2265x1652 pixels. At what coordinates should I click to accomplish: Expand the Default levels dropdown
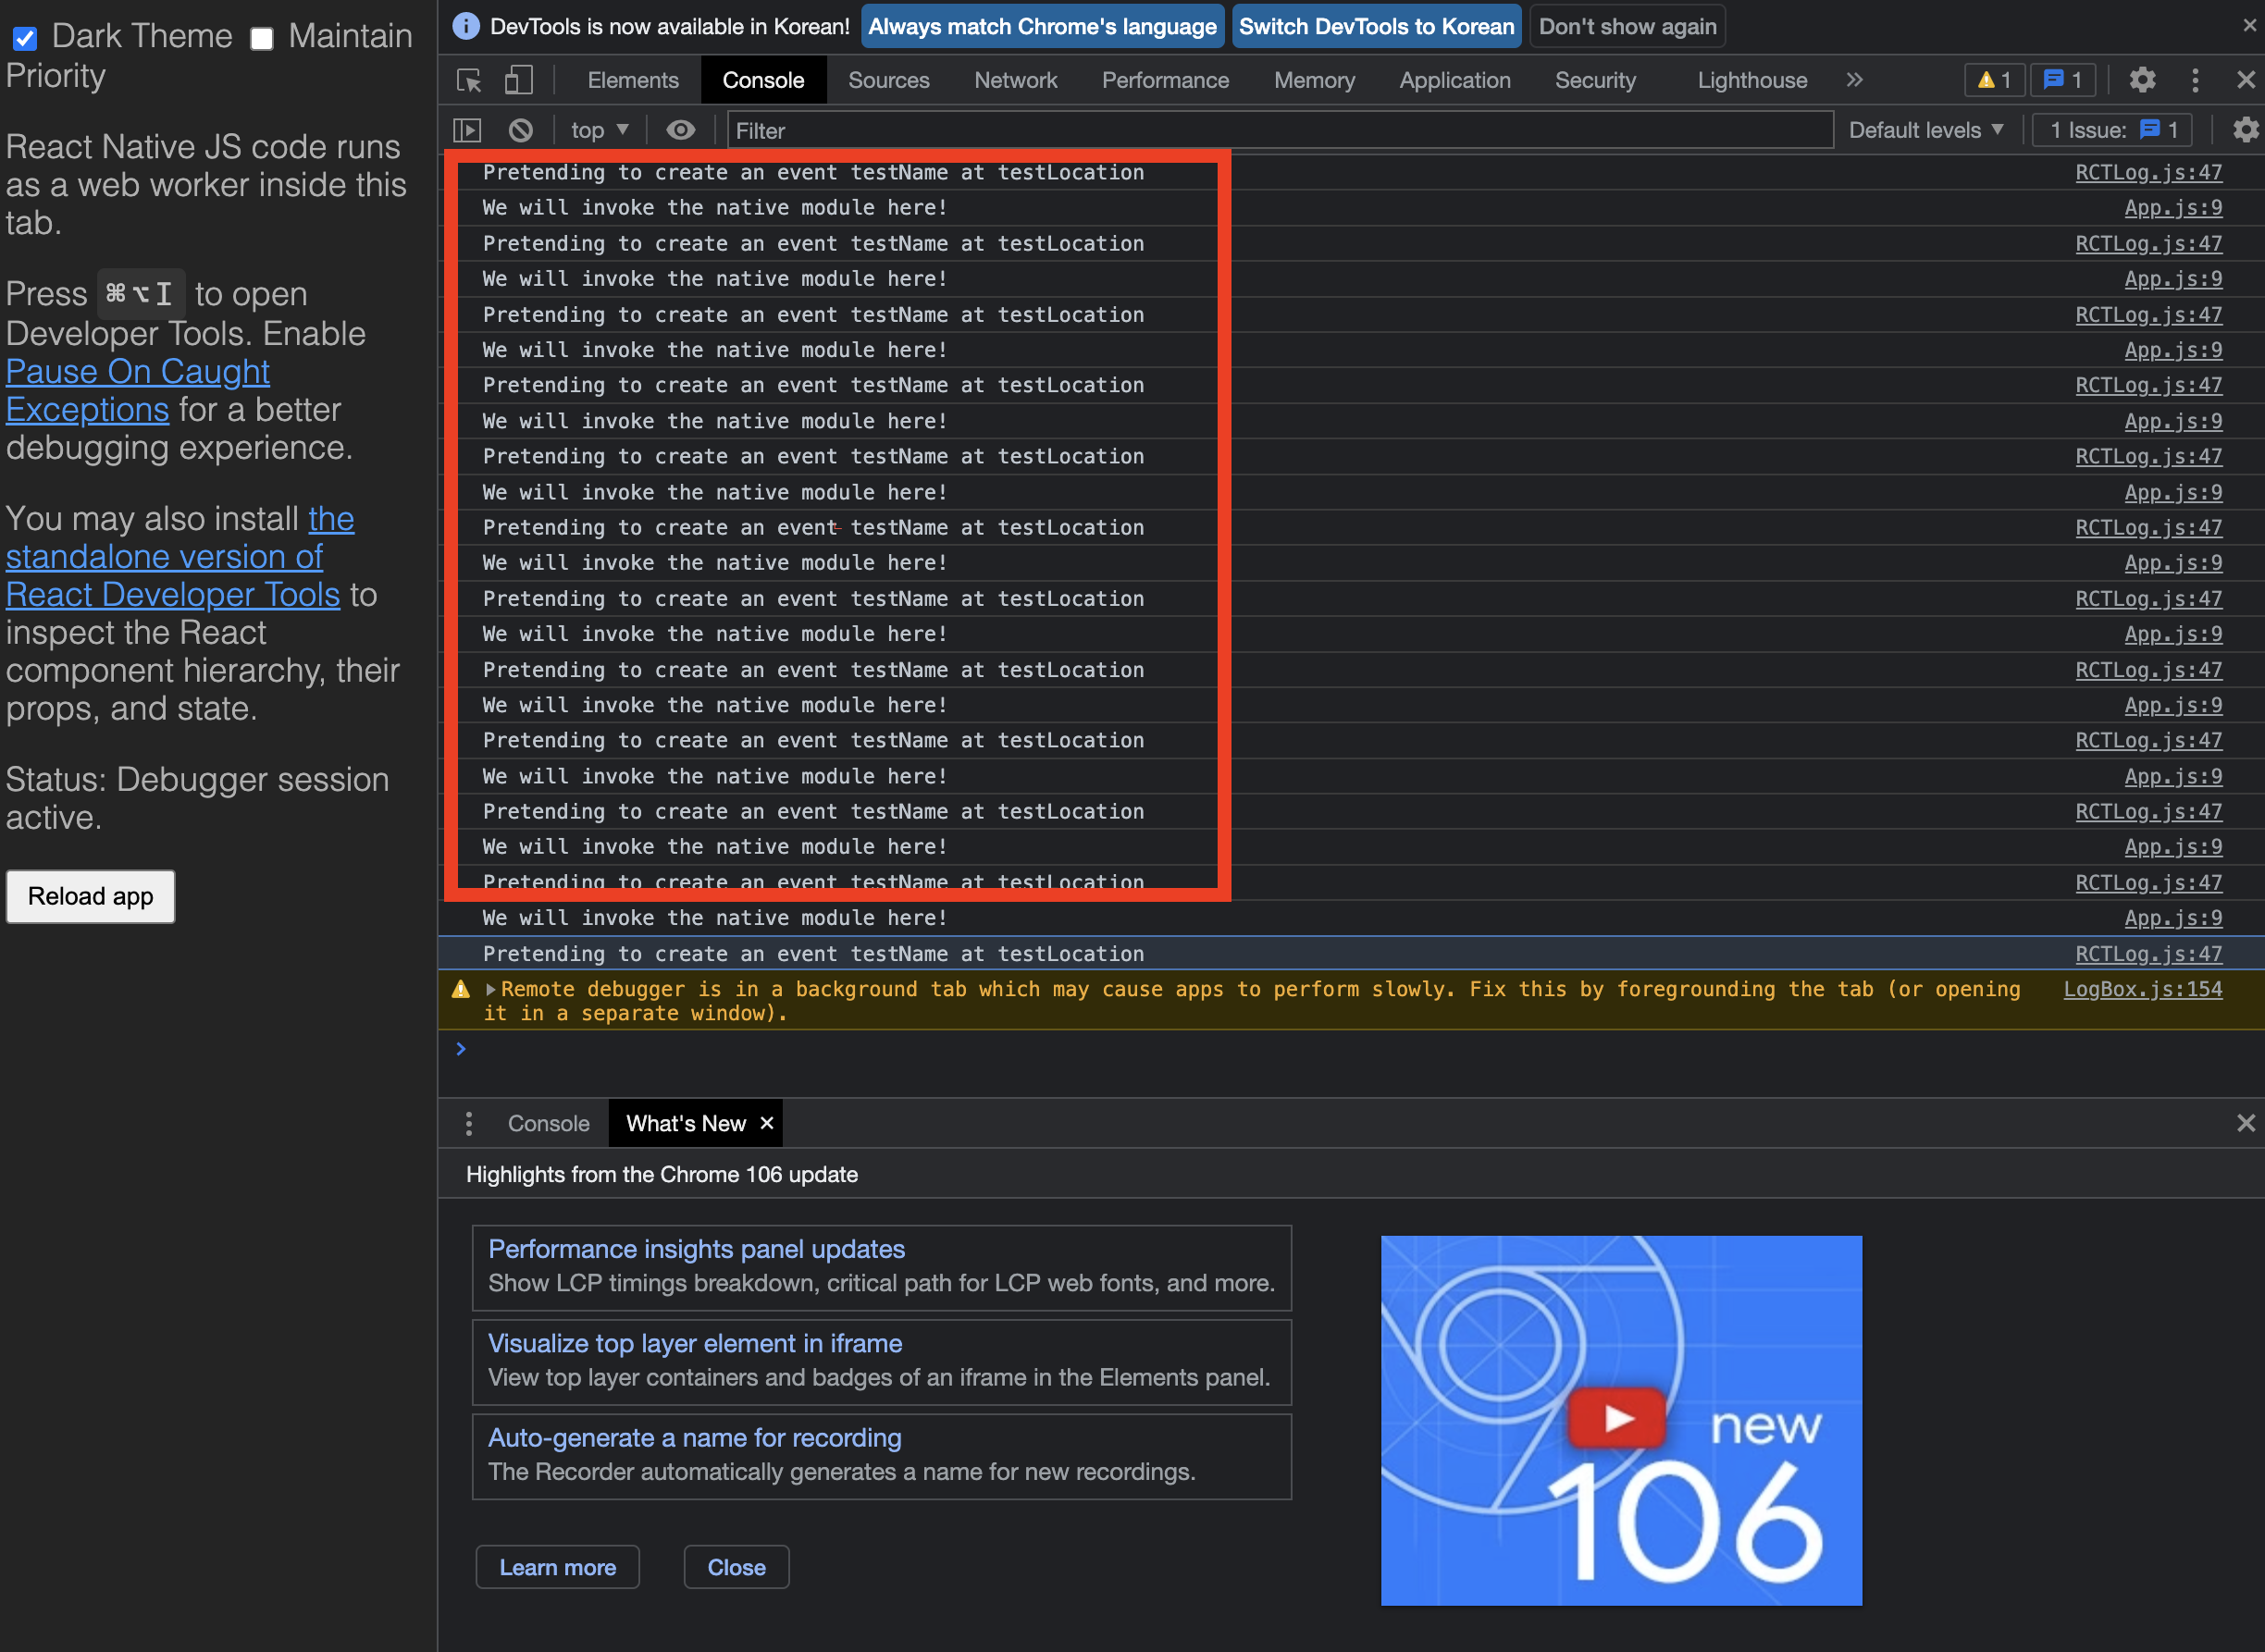(1925, 130)
